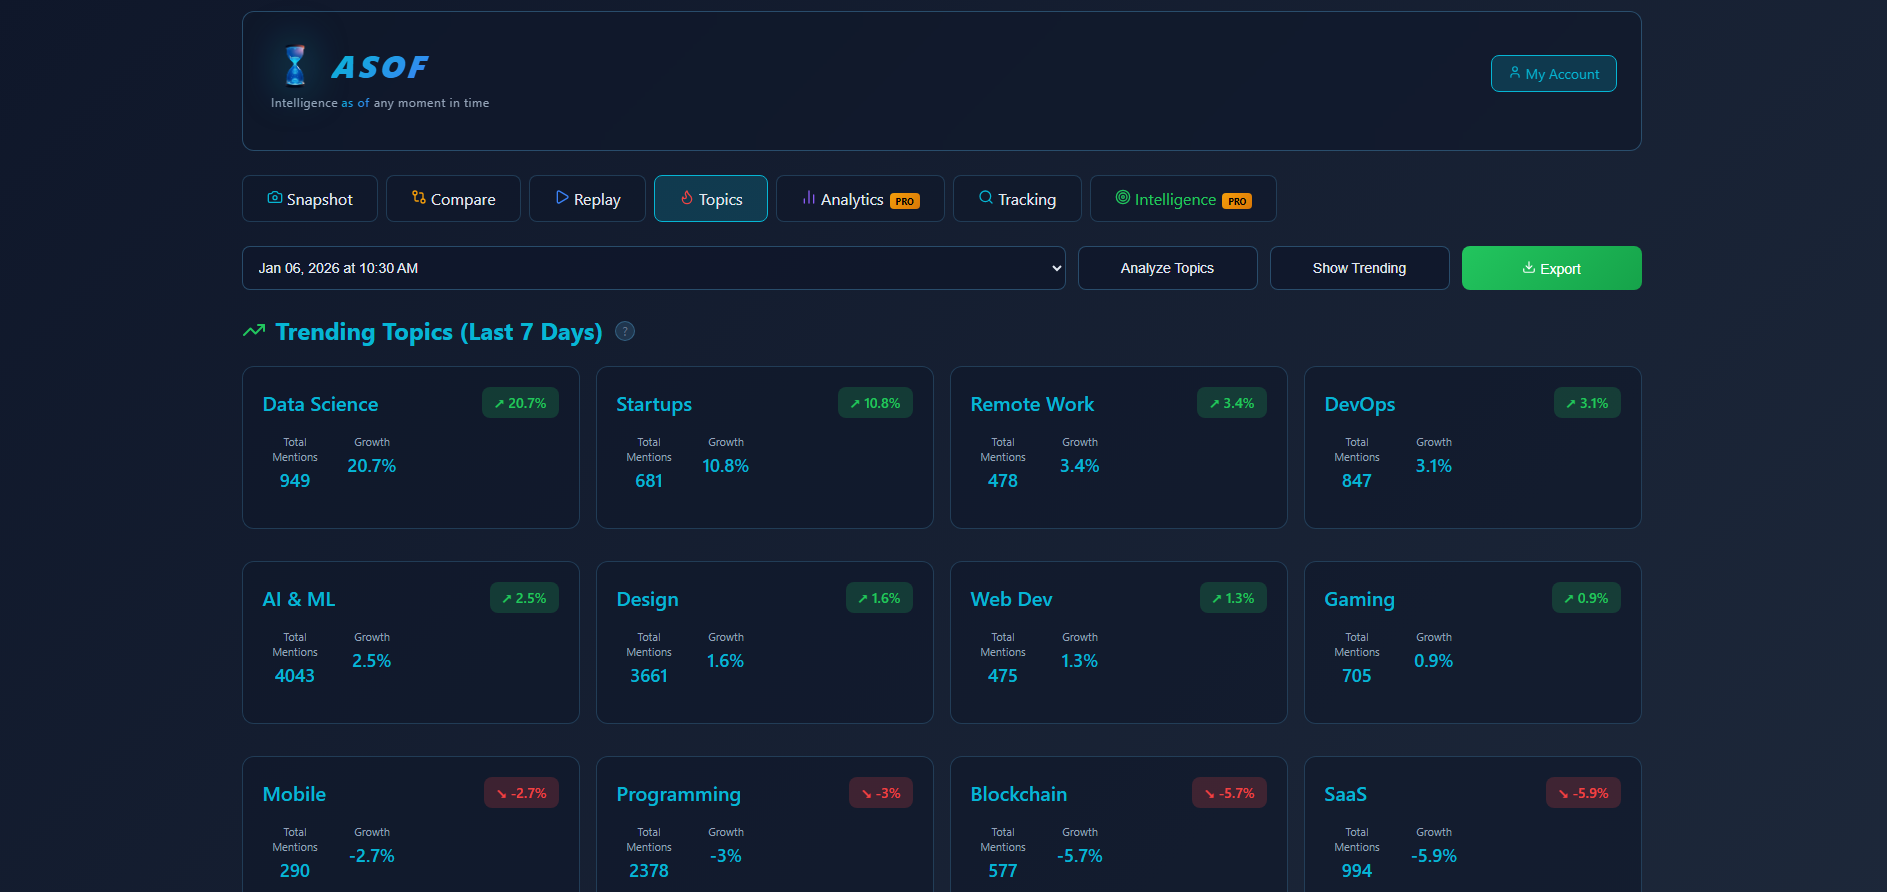Open the Mobile topic title
This screenshot has height=892, width=1887.
294,794
